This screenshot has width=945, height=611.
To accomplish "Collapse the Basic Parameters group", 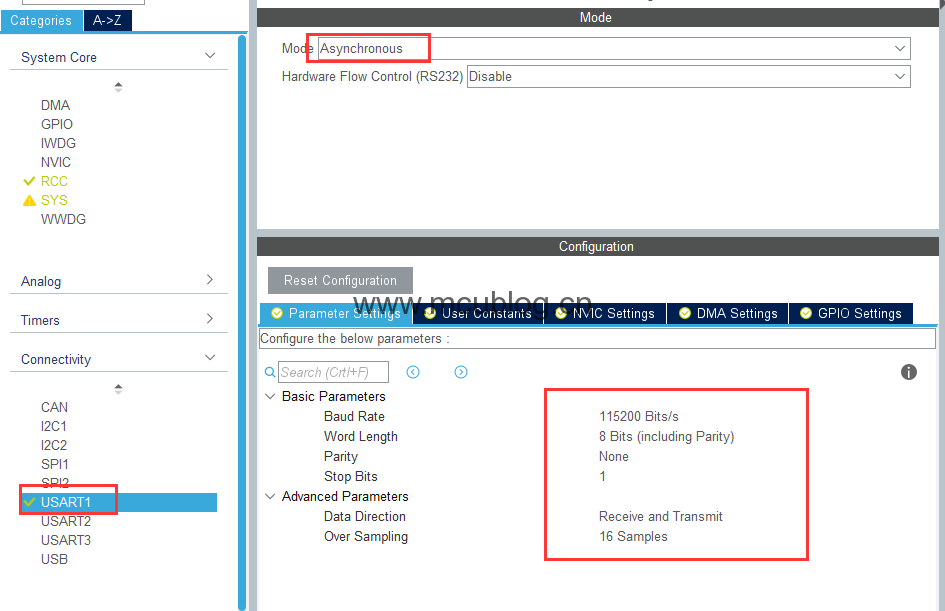I will coord(270,396).
